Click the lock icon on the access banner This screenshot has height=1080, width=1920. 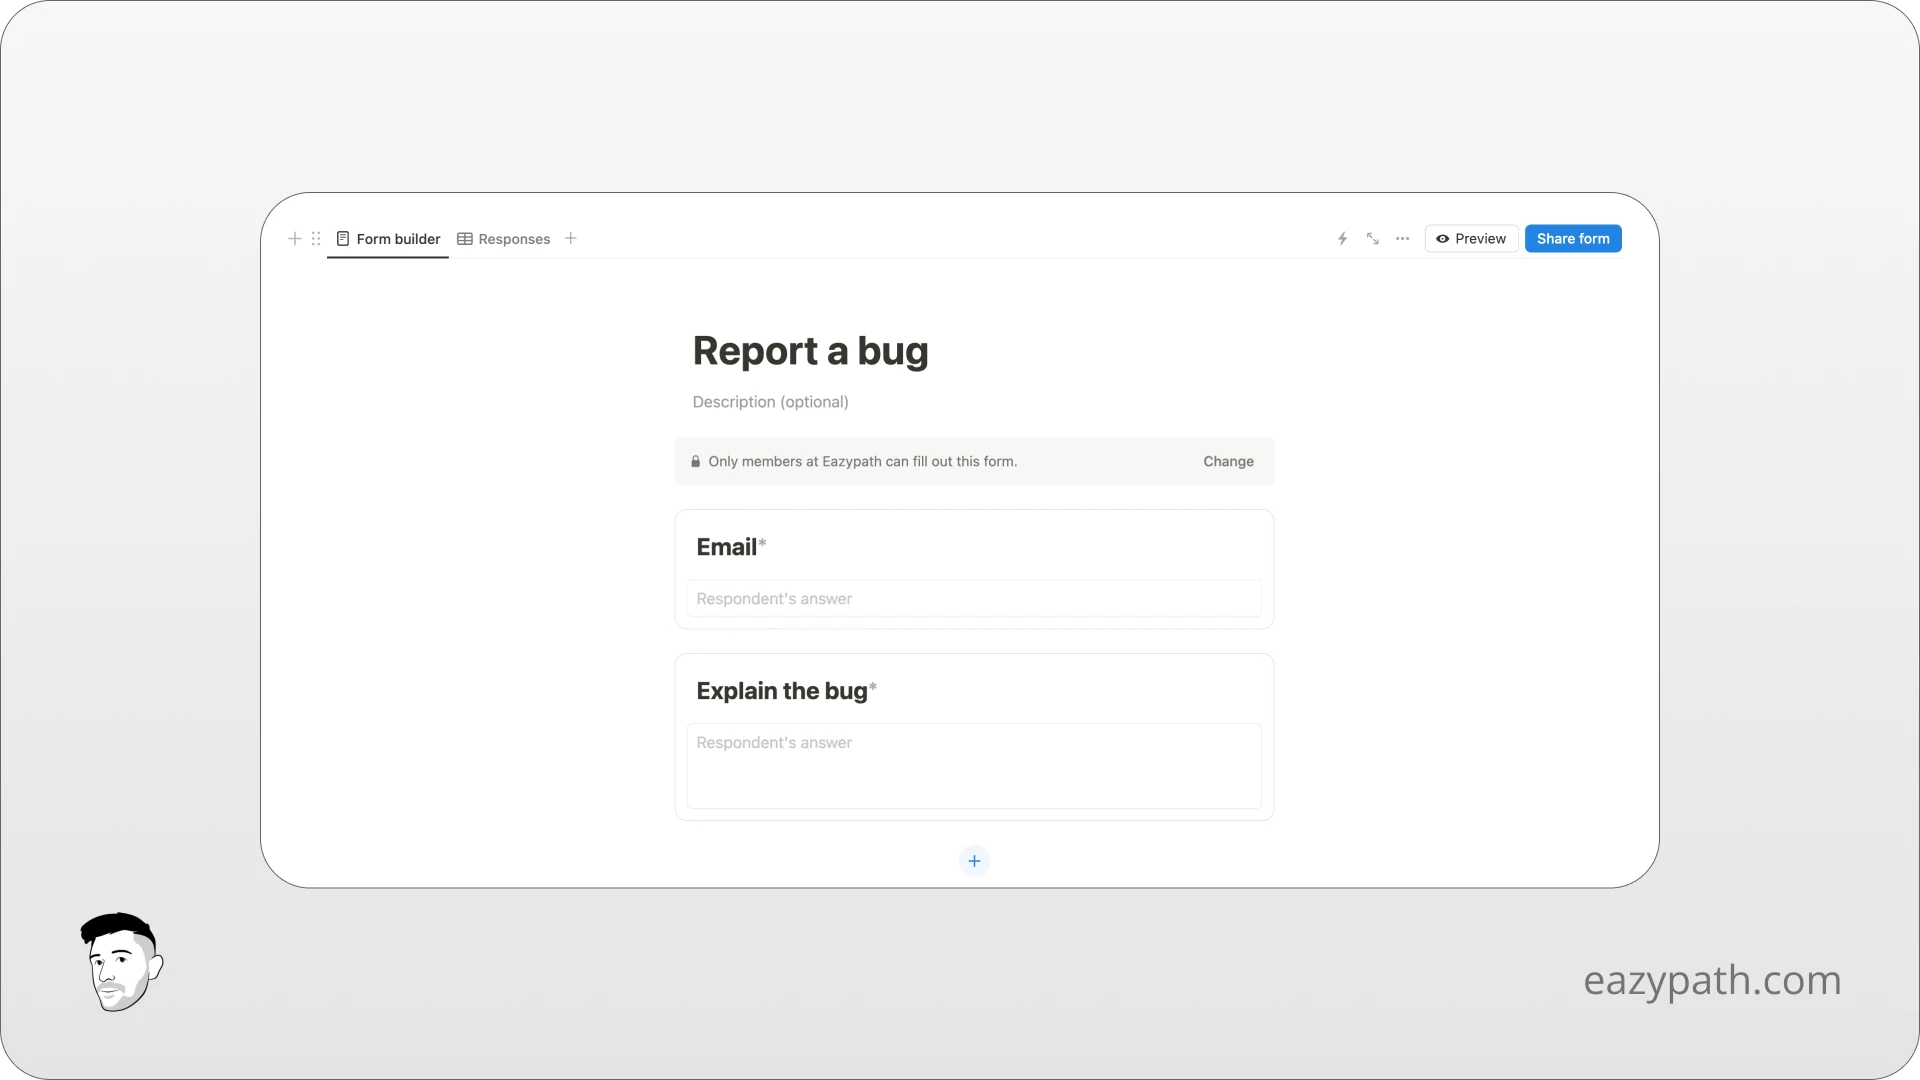(695, 461)
